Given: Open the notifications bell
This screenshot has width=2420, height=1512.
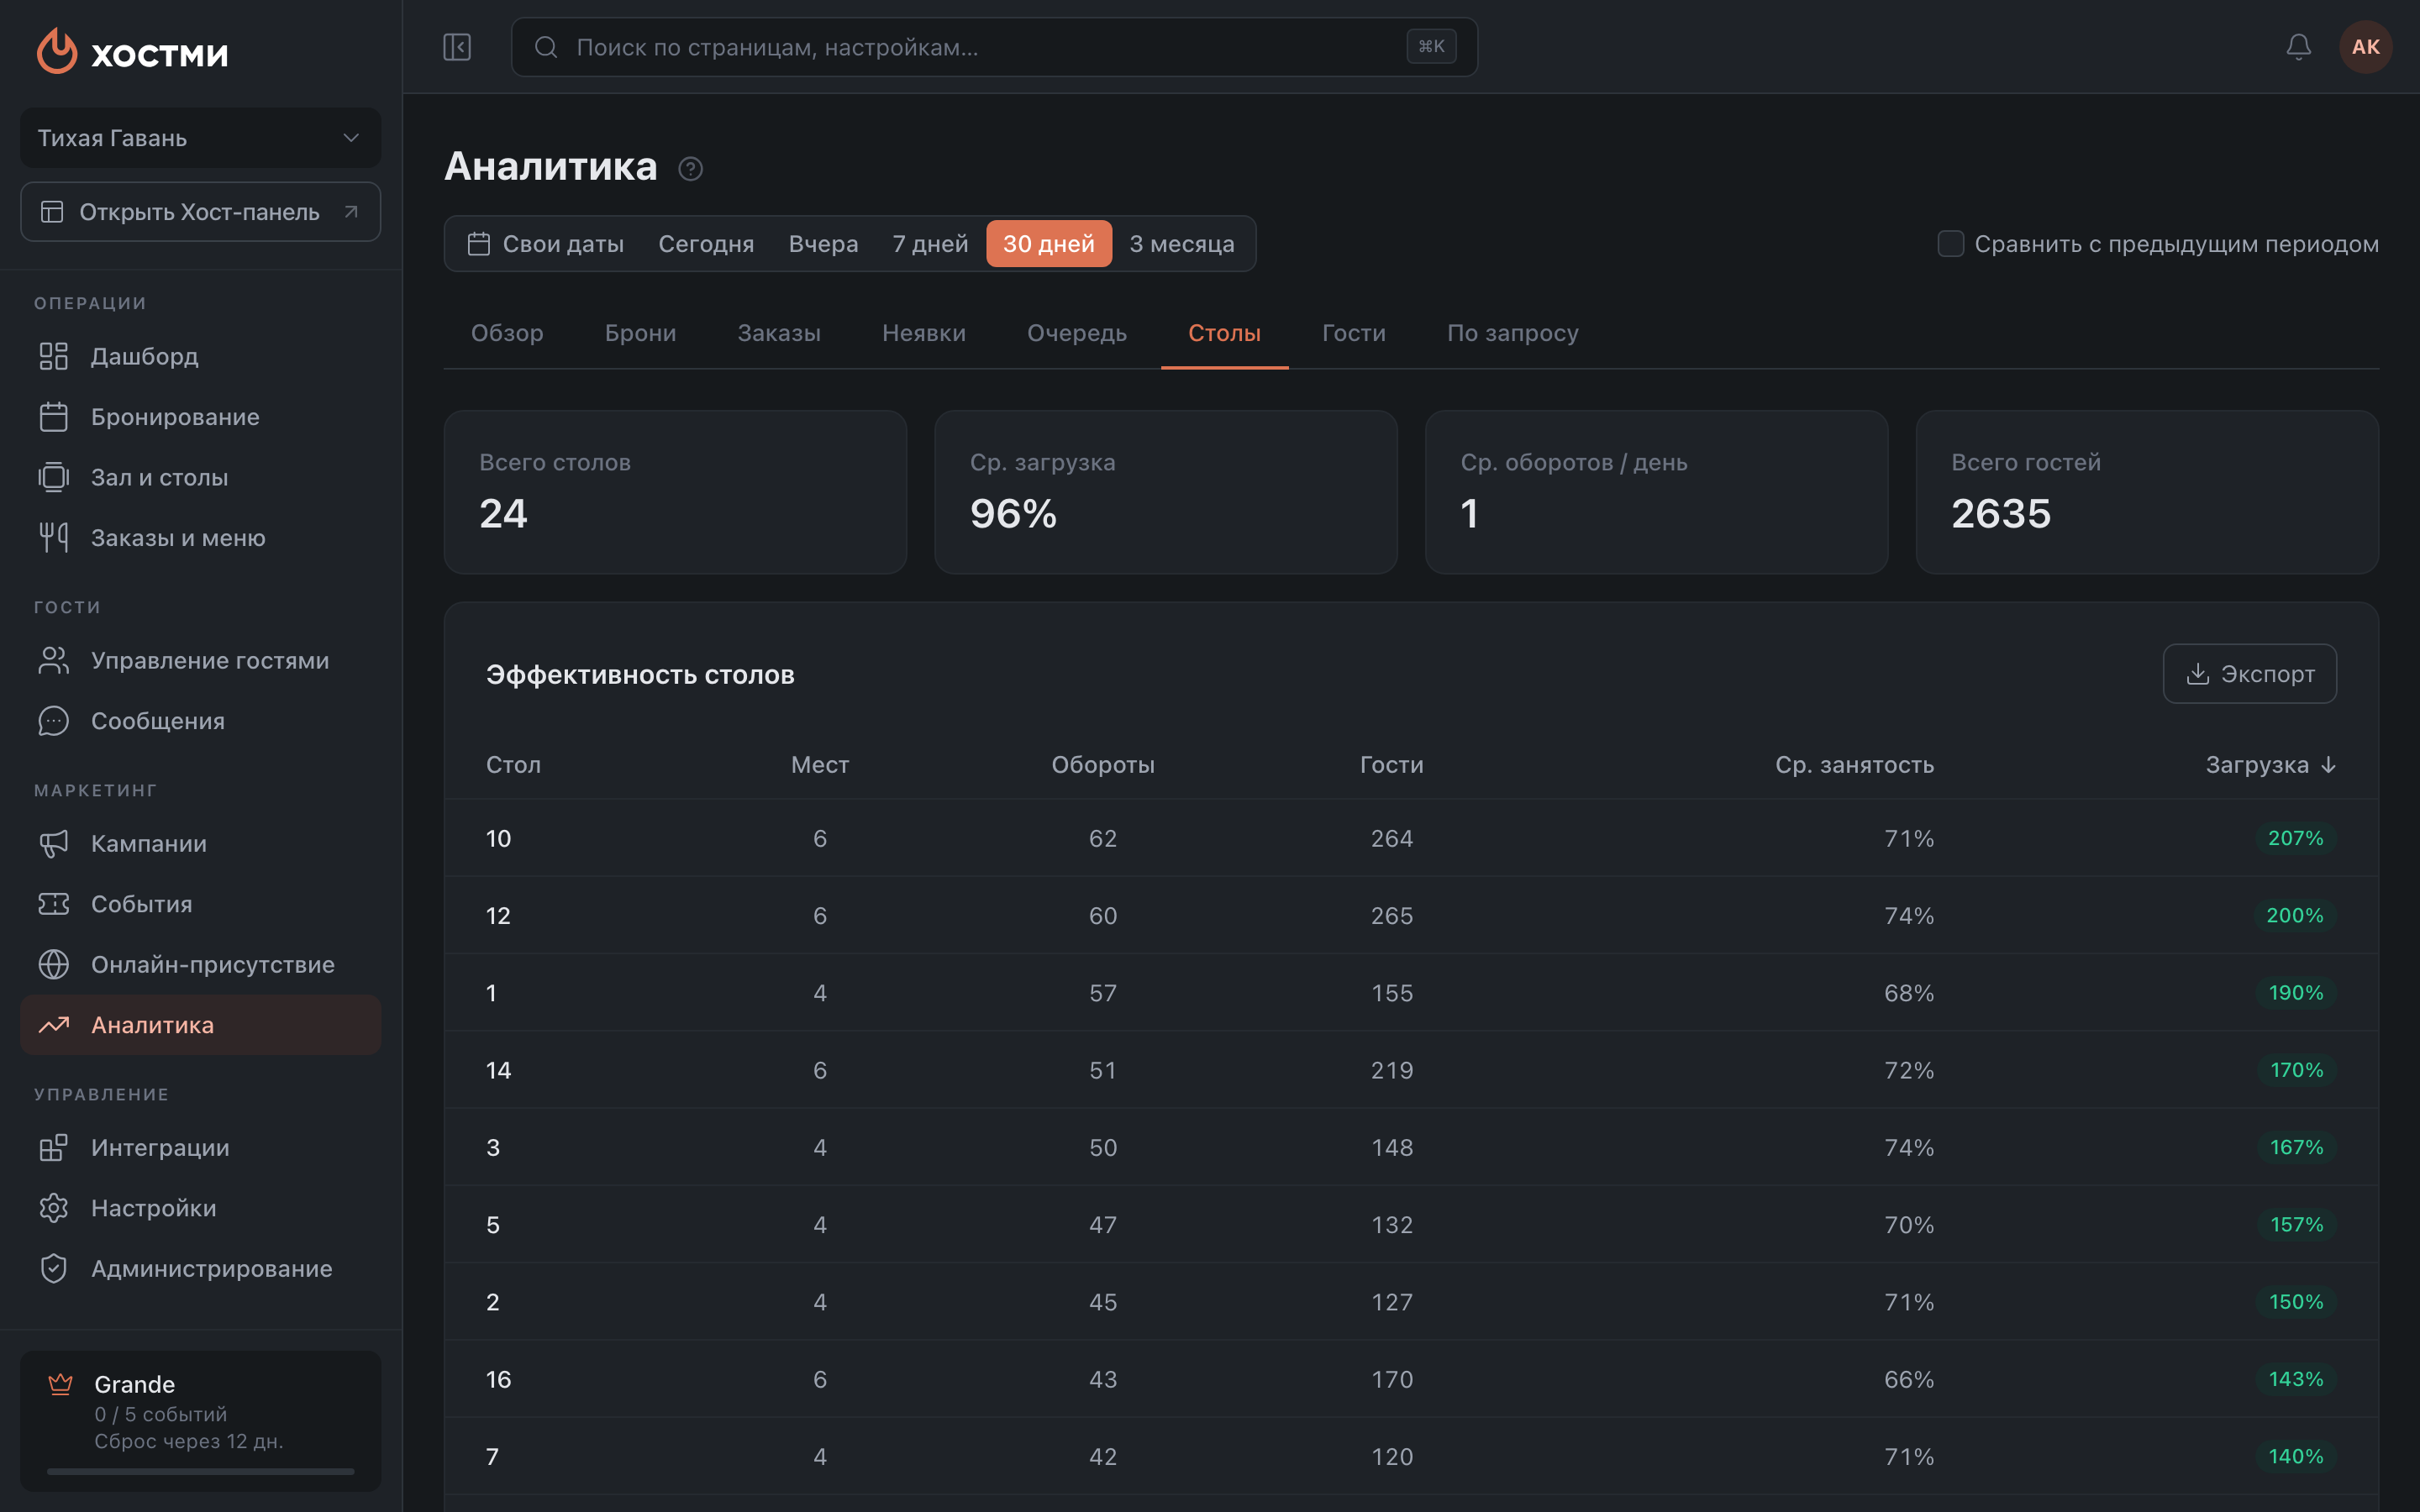Looking at the screenshot, I should (x=2298, y=47).
